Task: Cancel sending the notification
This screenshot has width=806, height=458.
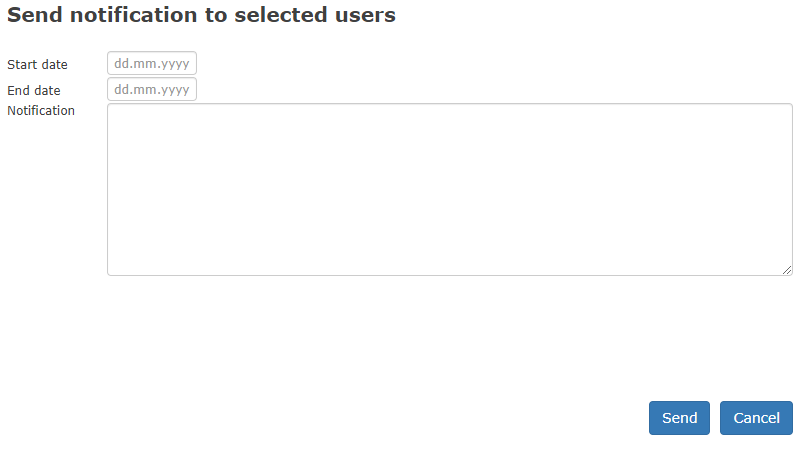Action: click(756, 418)
